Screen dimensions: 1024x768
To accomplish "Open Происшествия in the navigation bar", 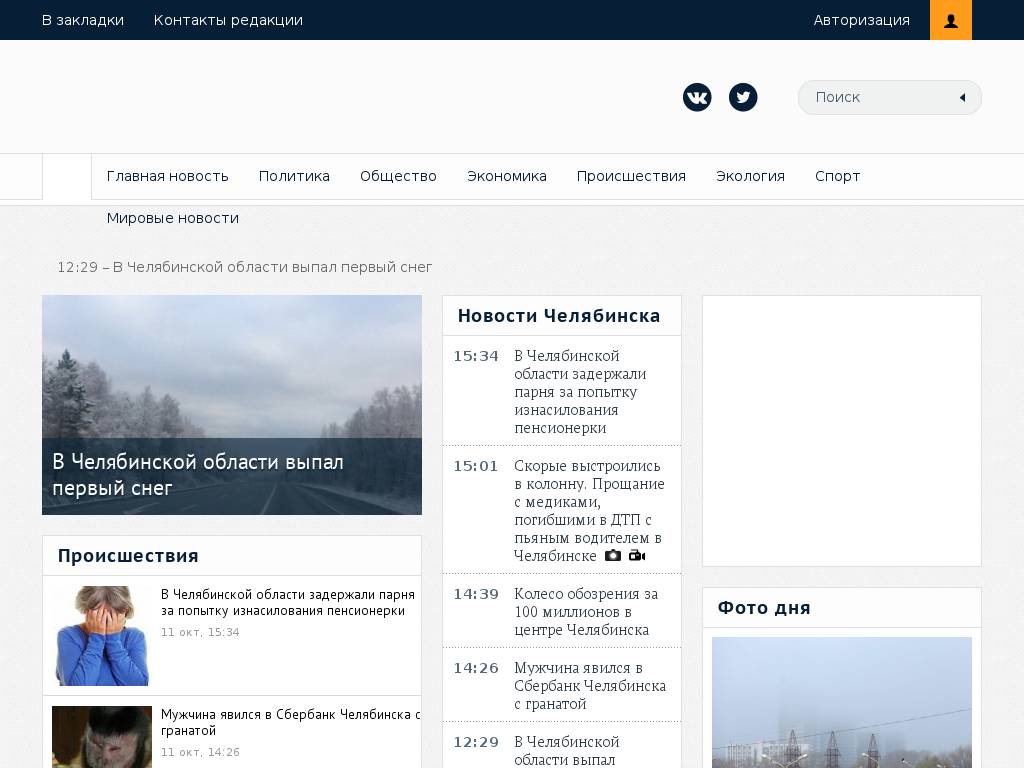I will point(631,176).
